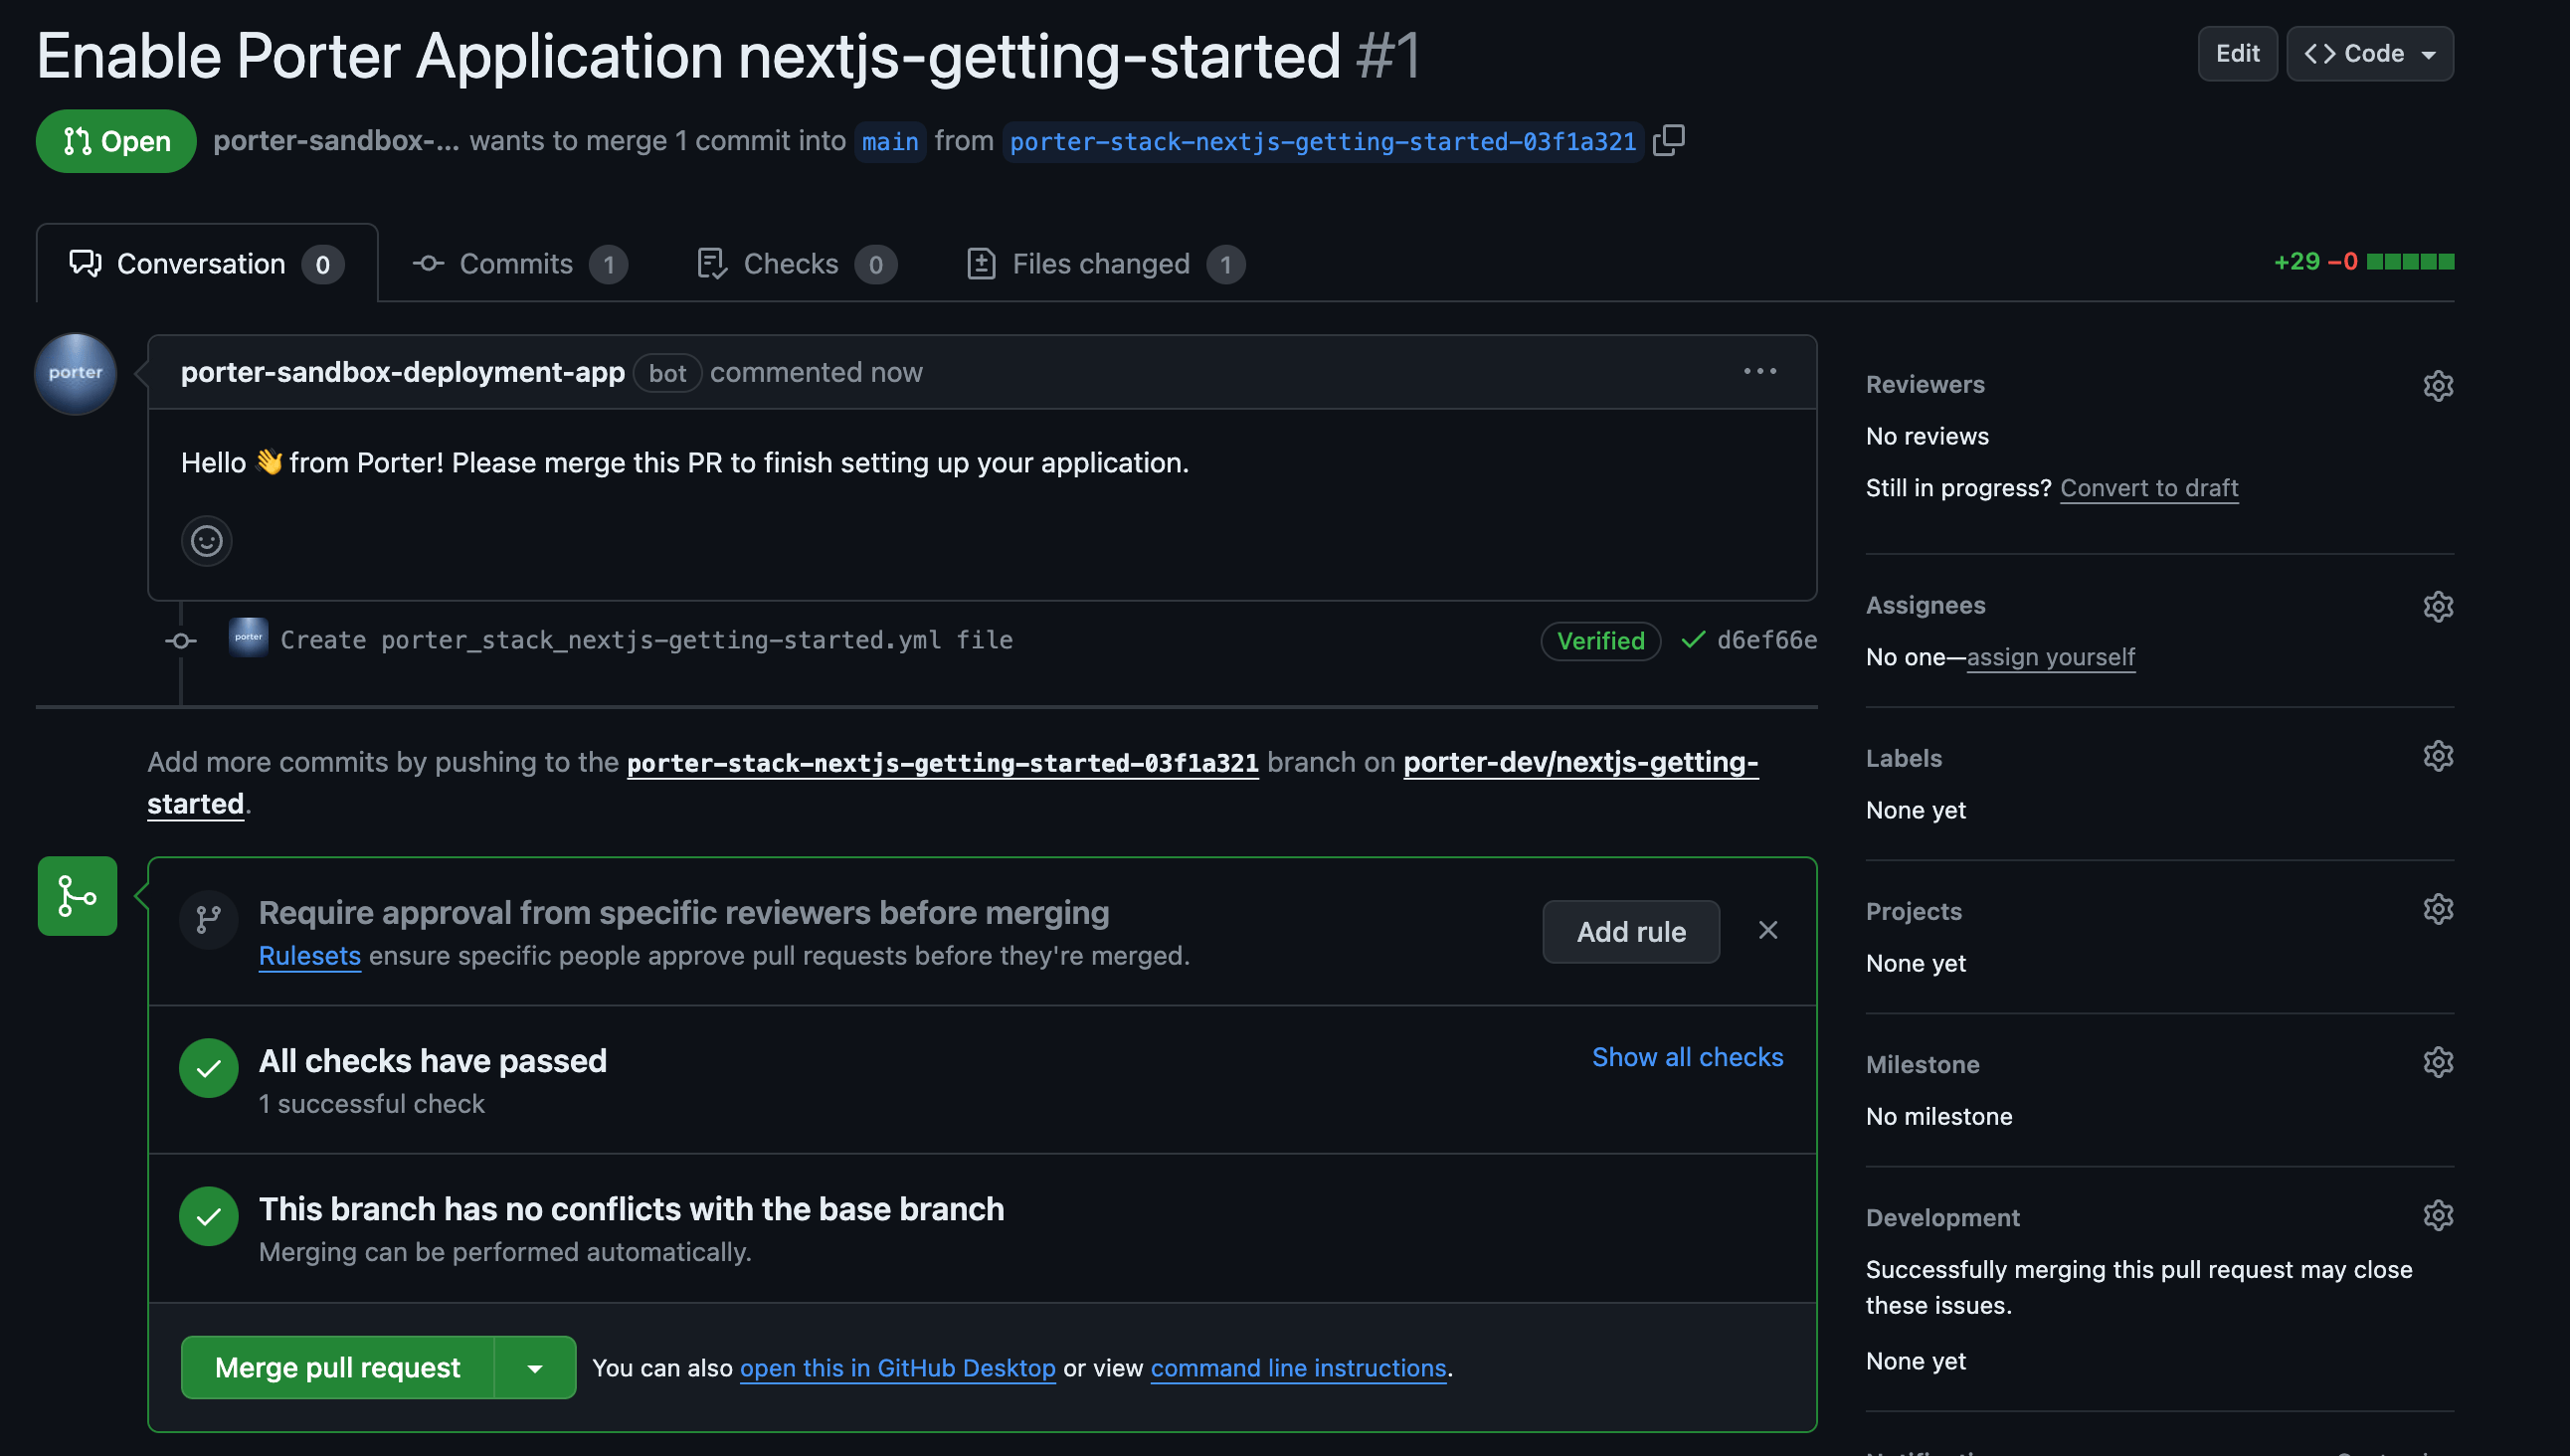
Task: Open the Labels gear settings
Action: [x=2437, y=756]
